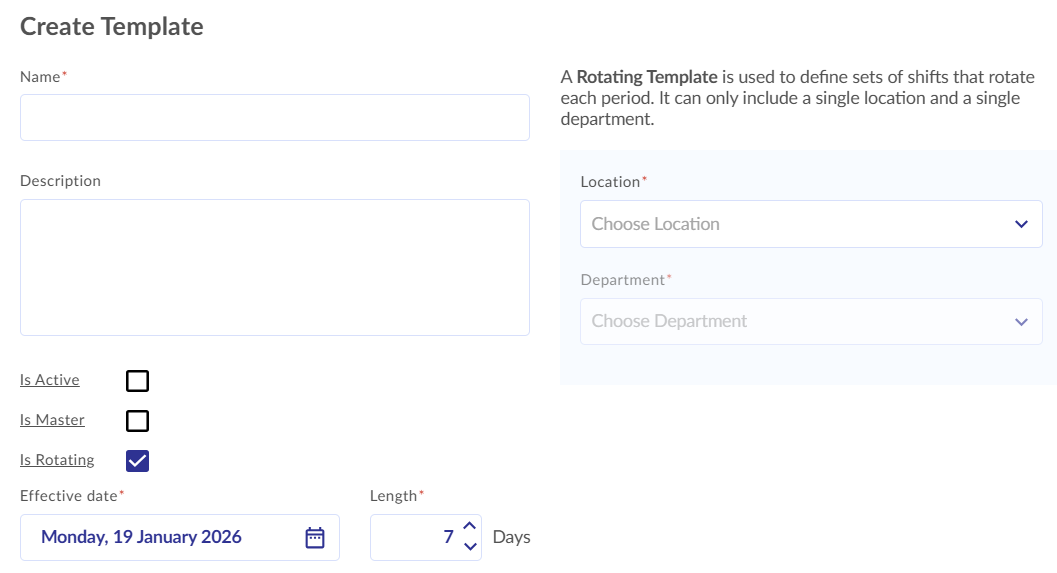Image resolution: width=1057 pixels, height=573 pixels.
Task: Tick the Is Master checkbox
Action: pyautogui.click(x=137, y=421)
